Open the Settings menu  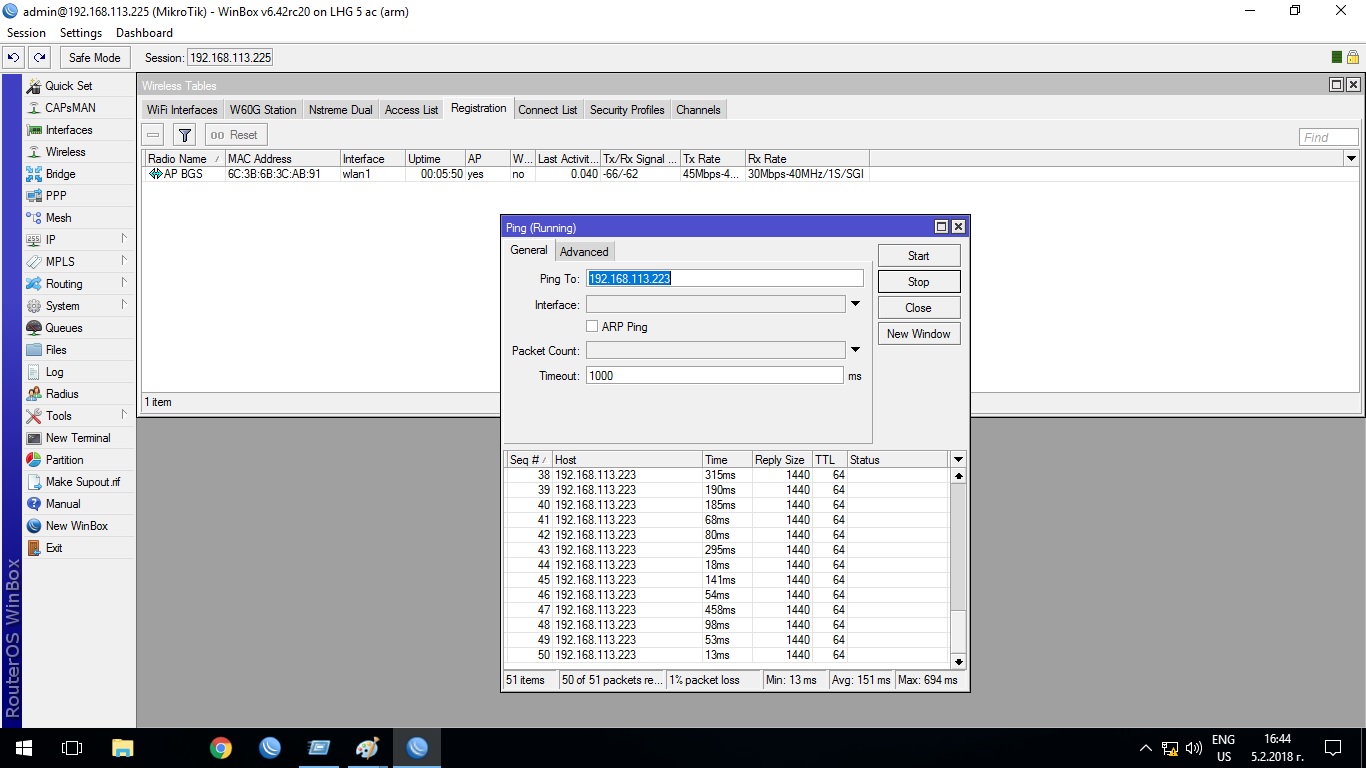pos(81,33)
